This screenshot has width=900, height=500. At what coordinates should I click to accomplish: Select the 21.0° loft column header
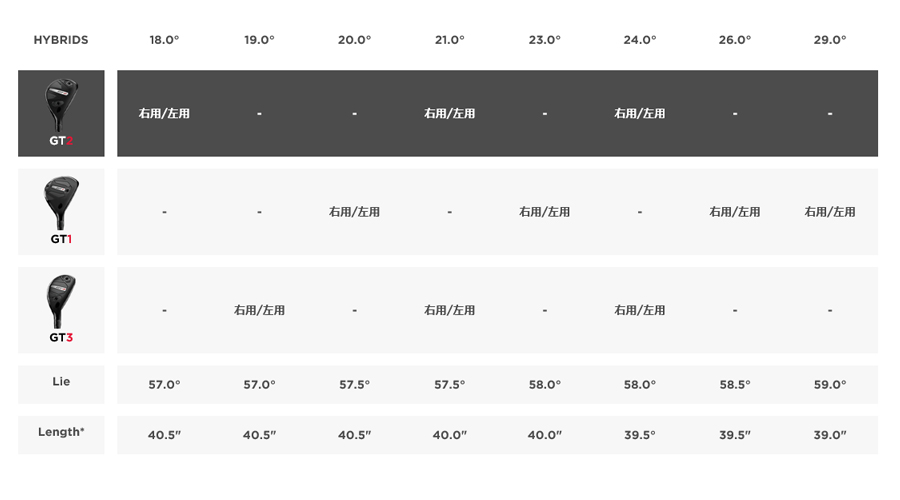point(449,40)
